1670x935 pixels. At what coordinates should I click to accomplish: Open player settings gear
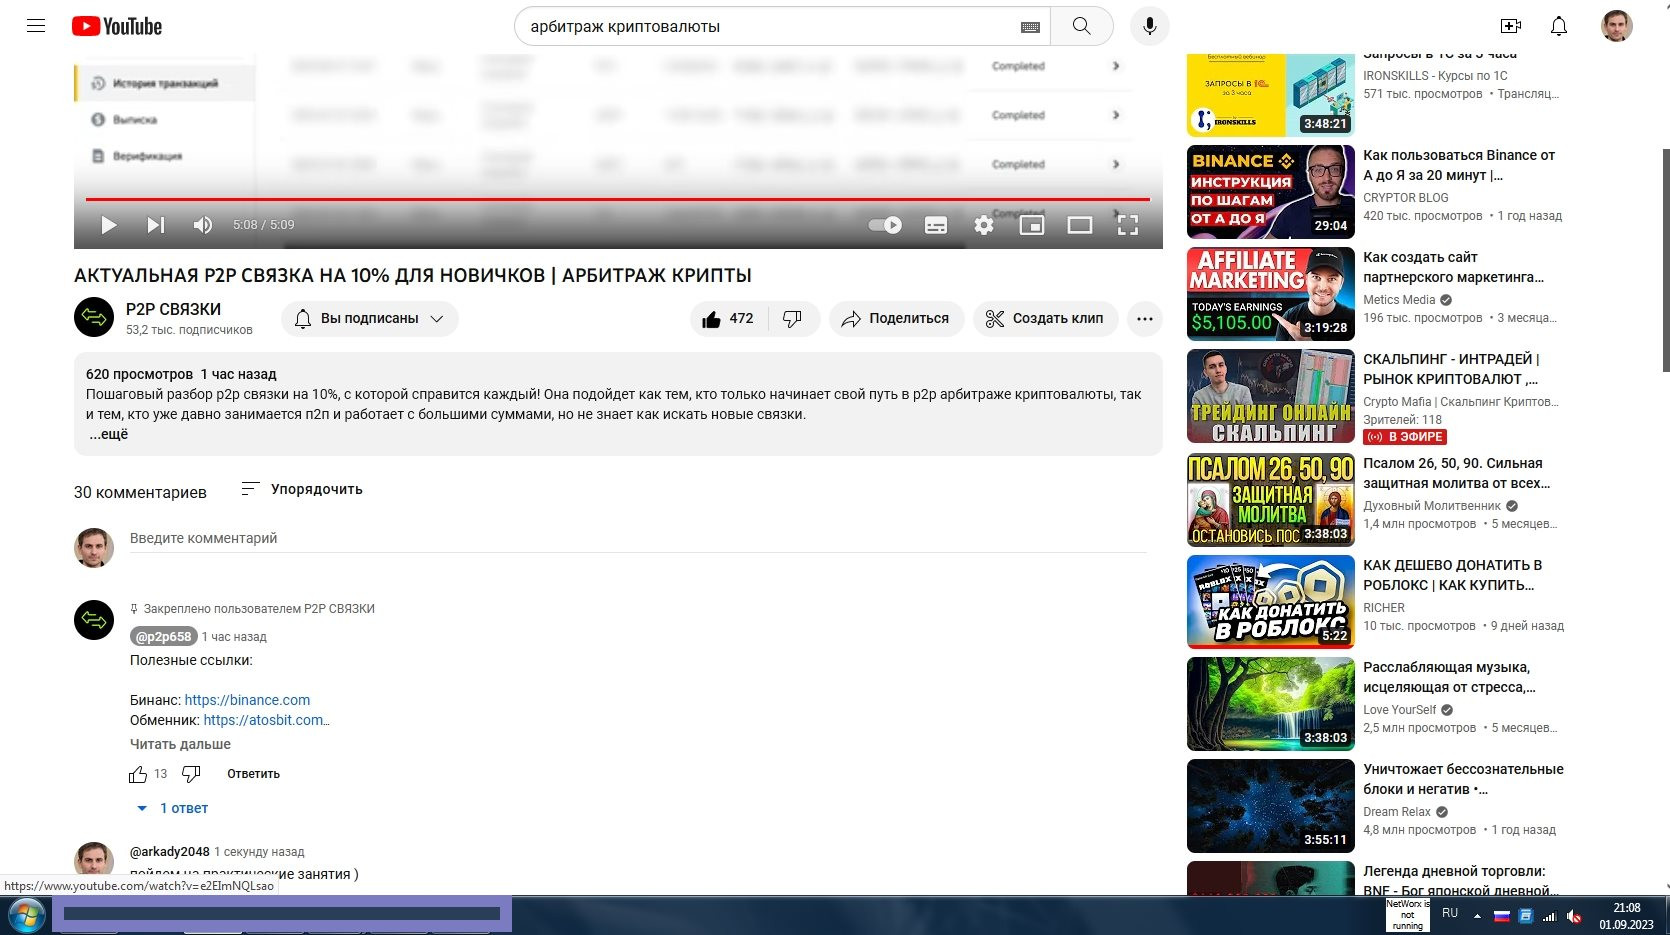[984, 225]
